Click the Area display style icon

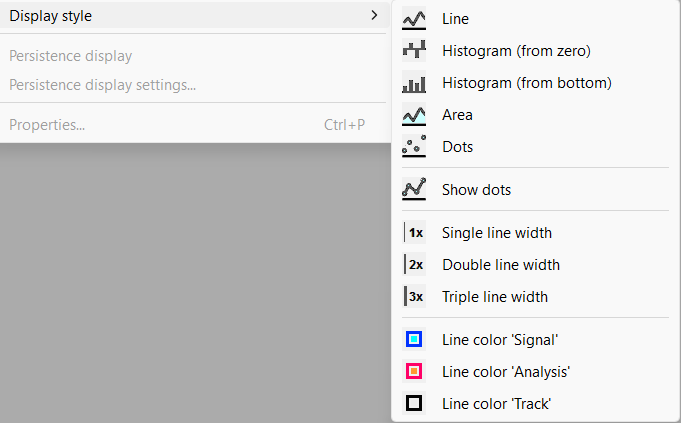coord(414,115)
